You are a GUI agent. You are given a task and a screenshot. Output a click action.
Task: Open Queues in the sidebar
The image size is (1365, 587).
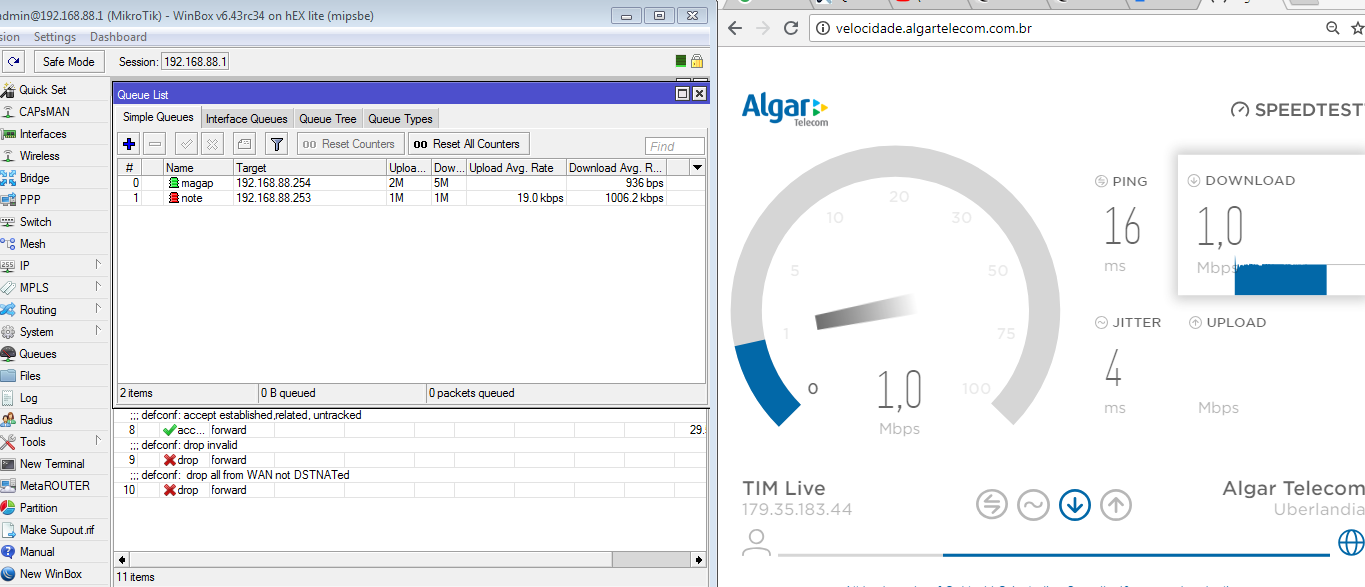click(38, 354)
